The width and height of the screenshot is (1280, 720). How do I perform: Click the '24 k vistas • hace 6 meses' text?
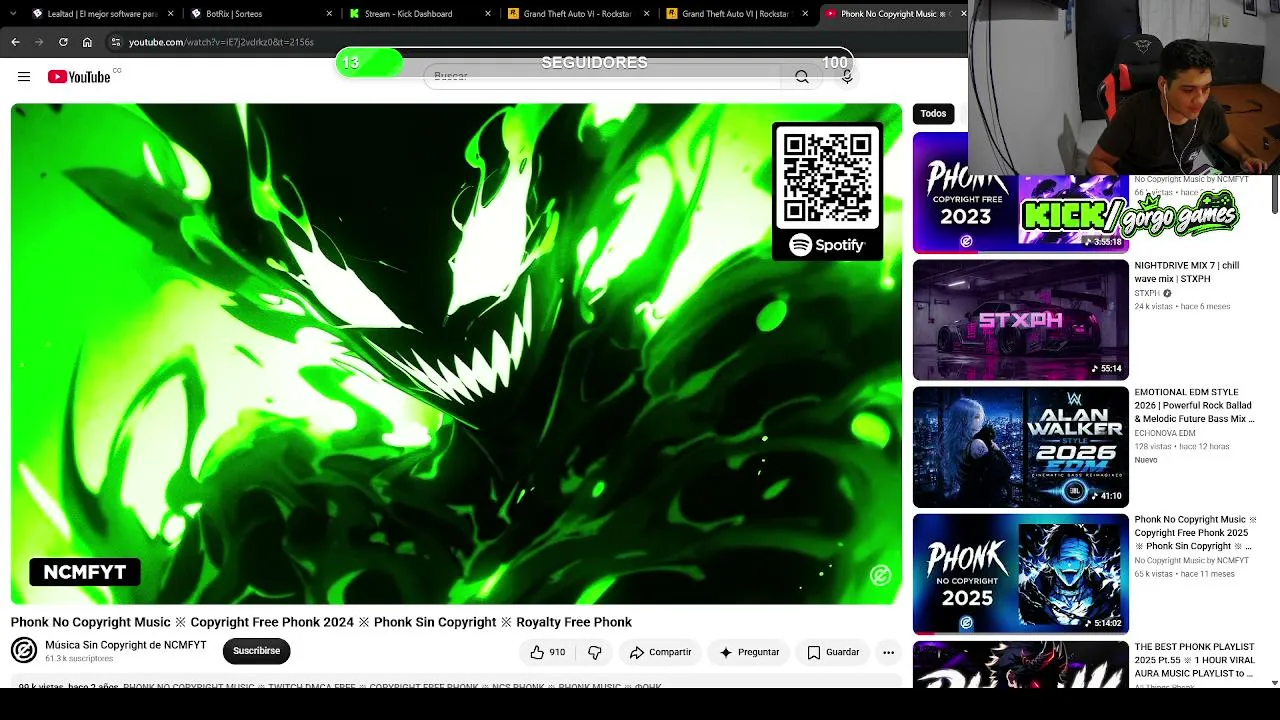click(x=1182, y=306)
